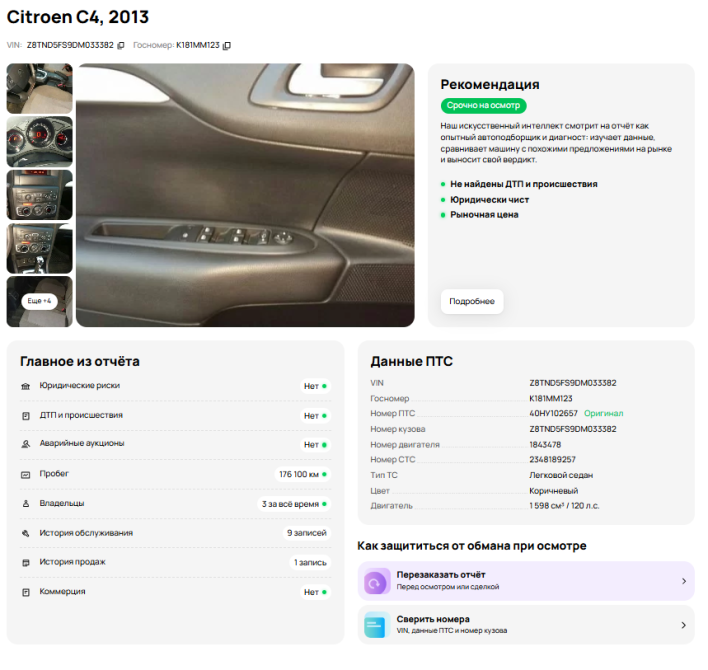Click the Аварийные аукционы gavel icon

26,445
